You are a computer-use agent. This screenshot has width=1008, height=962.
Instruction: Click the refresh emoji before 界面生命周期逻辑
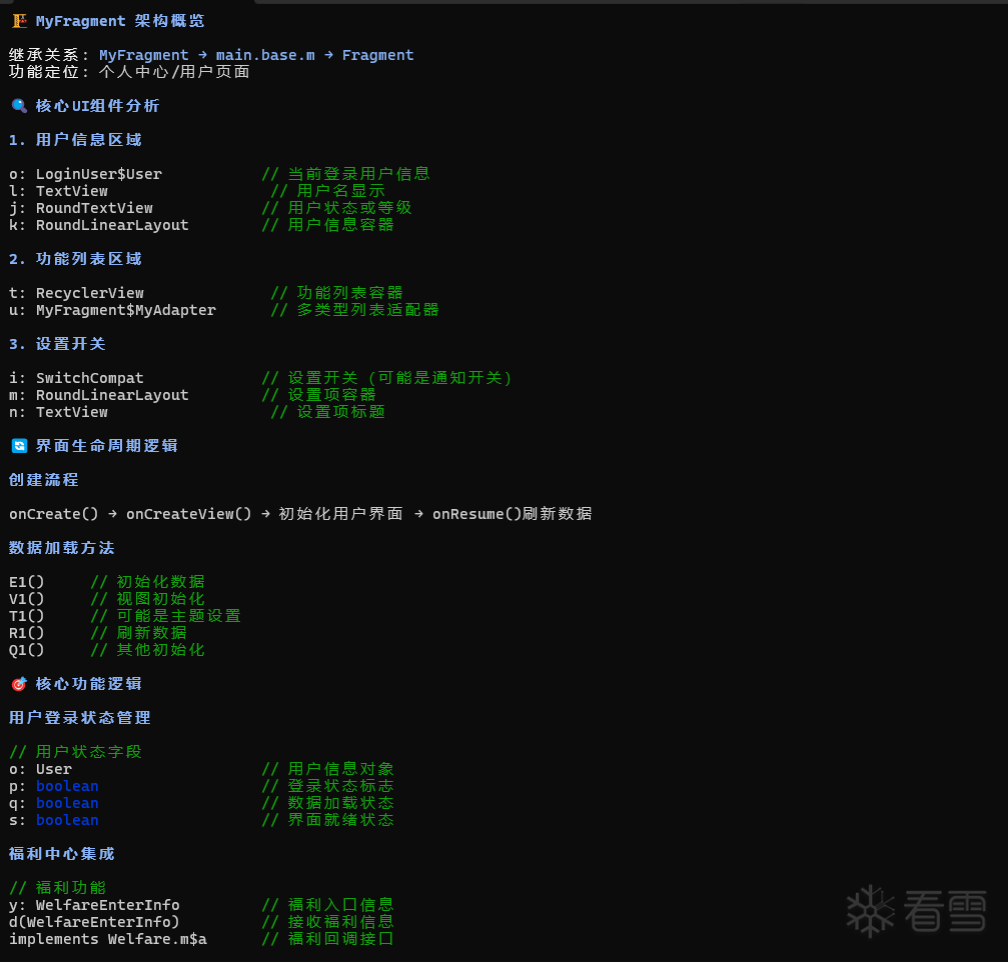(x=19, y=446)
